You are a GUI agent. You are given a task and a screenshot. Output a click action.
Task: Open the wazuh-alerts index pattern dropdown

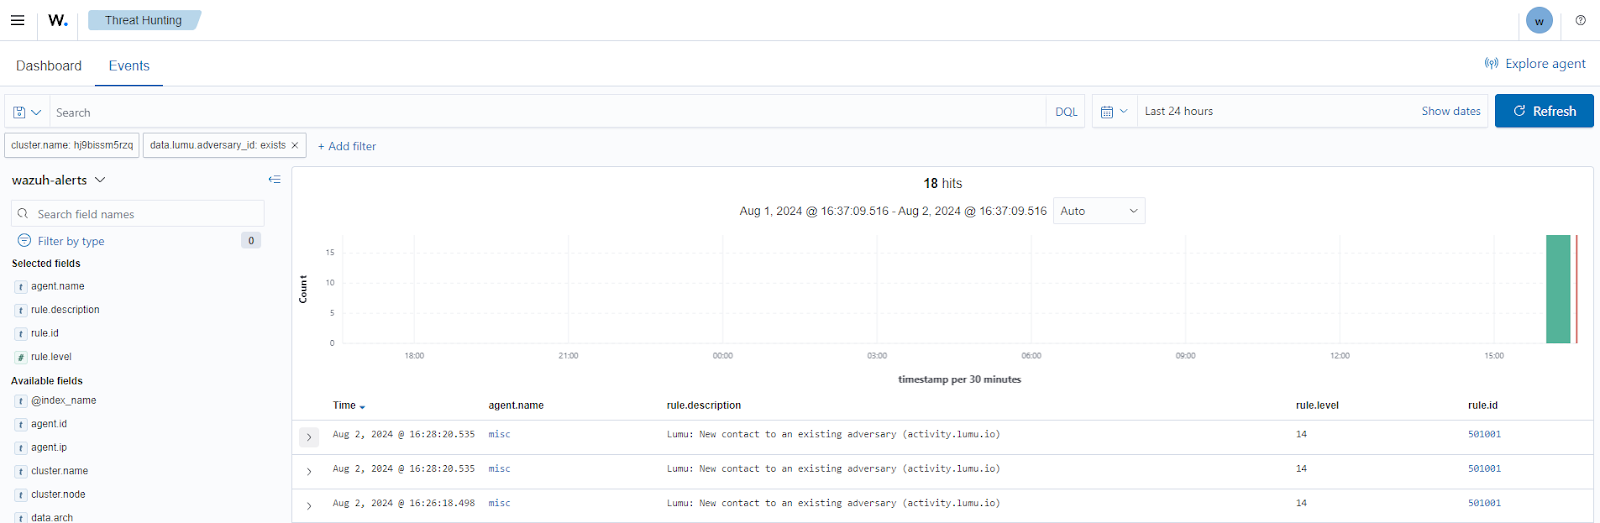point(58,180)
